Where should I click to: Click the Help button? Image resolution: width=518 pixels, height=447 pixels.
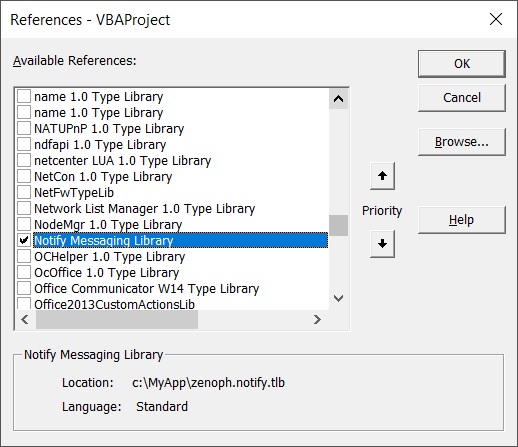462,220
